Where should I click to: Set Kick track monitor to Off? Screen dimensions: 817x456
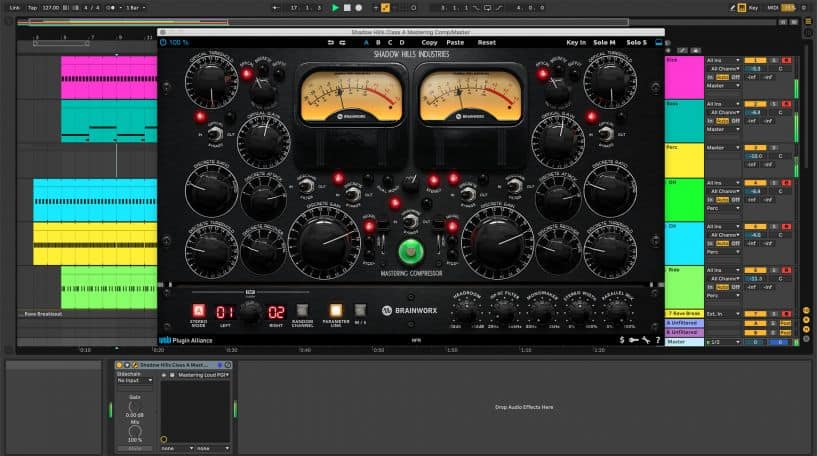pyautogui.click(x=735, y=77)
